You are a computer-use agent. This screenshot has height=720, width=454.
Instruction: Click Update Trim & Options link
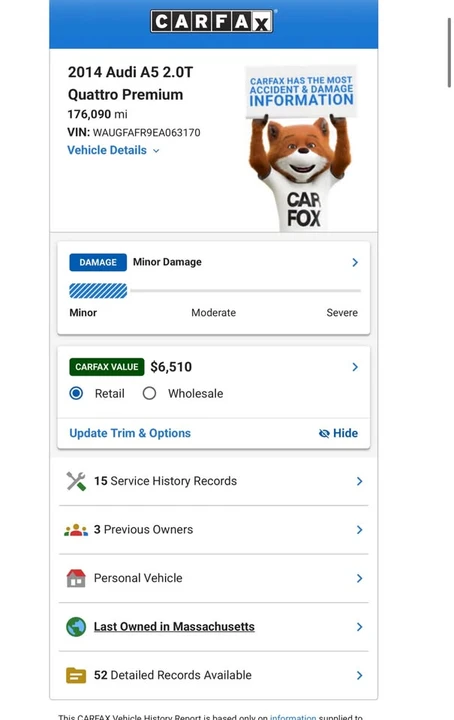pos(130,433)
